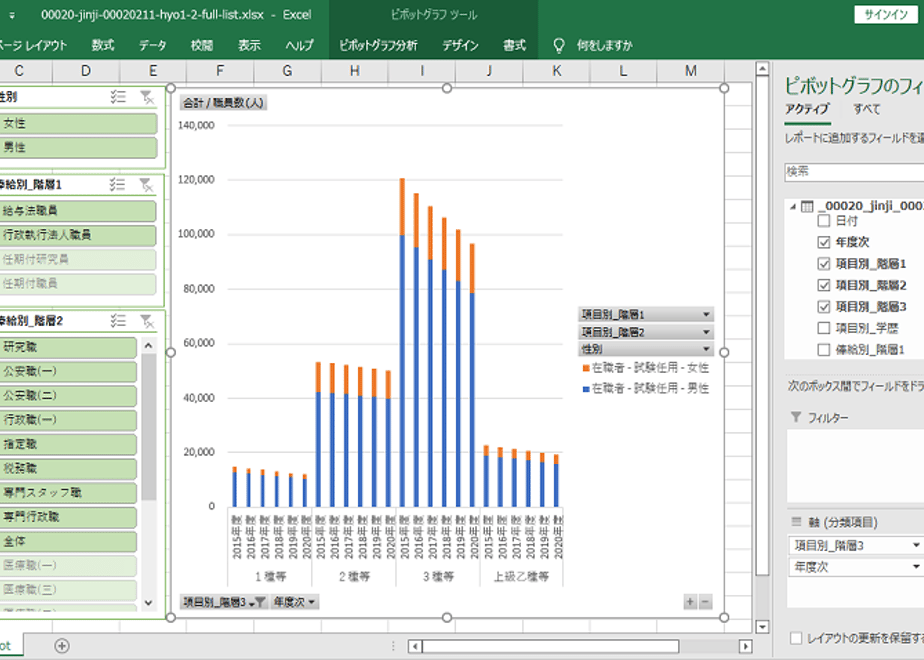The width and height of the screenshot is (924, 660).
Task: Uncheck the 項目別_階層2 field checkbox
Action: click(x=824, y=285)
